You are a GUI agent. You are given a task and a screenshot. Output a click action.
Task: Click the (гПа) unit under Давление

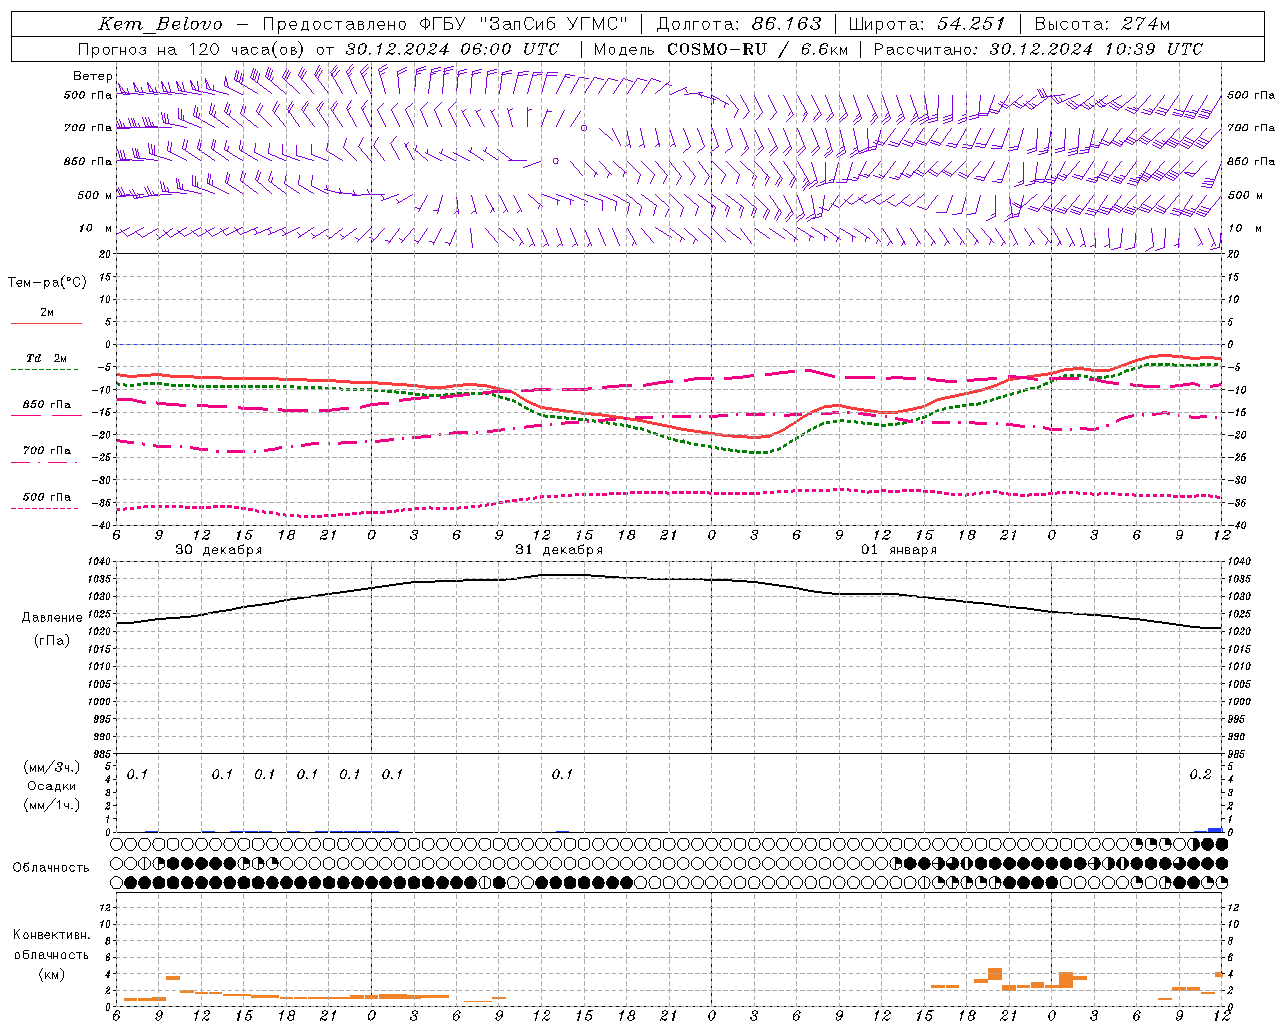(52, 641)
